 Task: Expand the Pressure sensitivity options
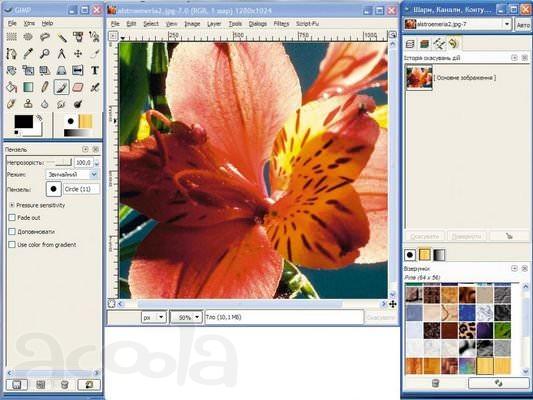pyautogui.click(x=12, y=205)
